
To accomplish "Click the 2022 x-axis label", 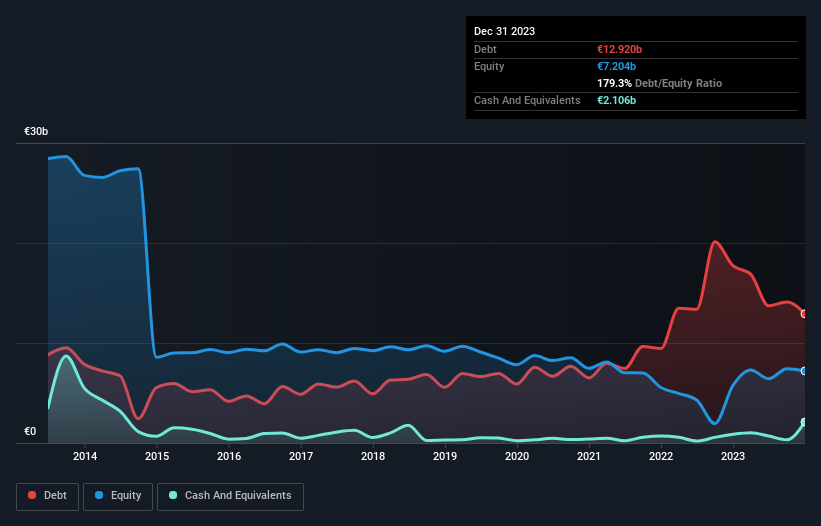I will tap(661, 456).
